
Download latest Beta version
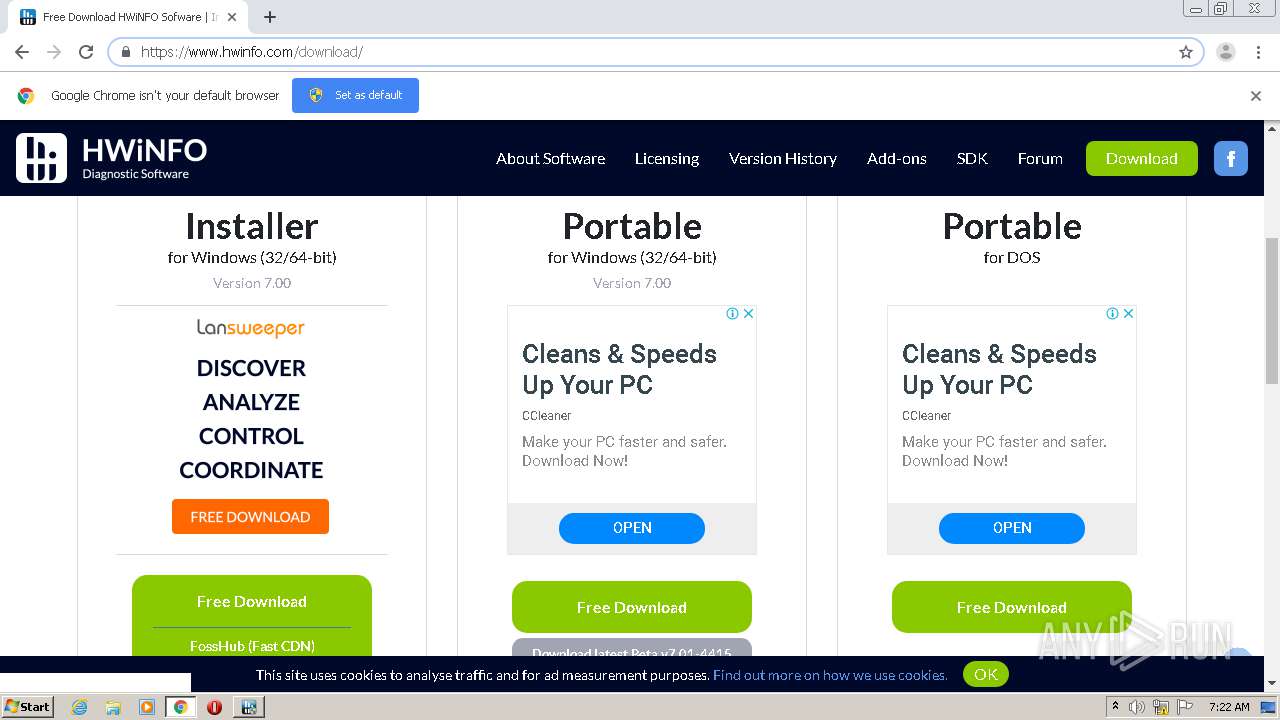click(x=632, y=649)
